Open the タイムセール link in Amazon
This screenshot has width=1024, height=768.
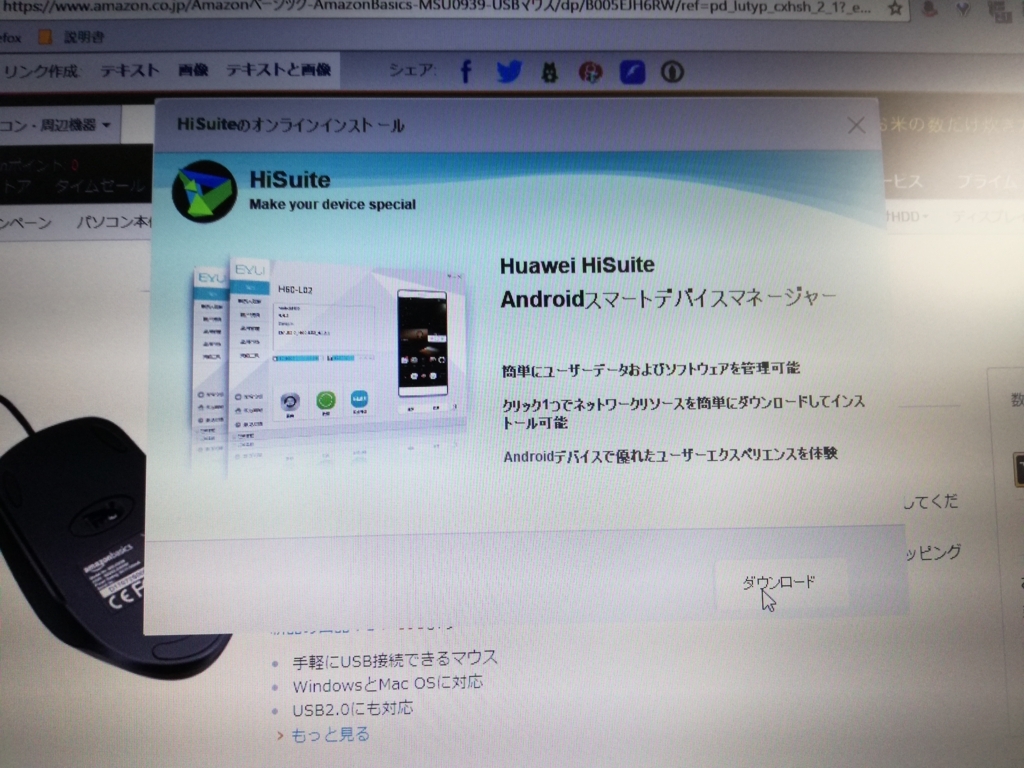[x=99, y=187]
